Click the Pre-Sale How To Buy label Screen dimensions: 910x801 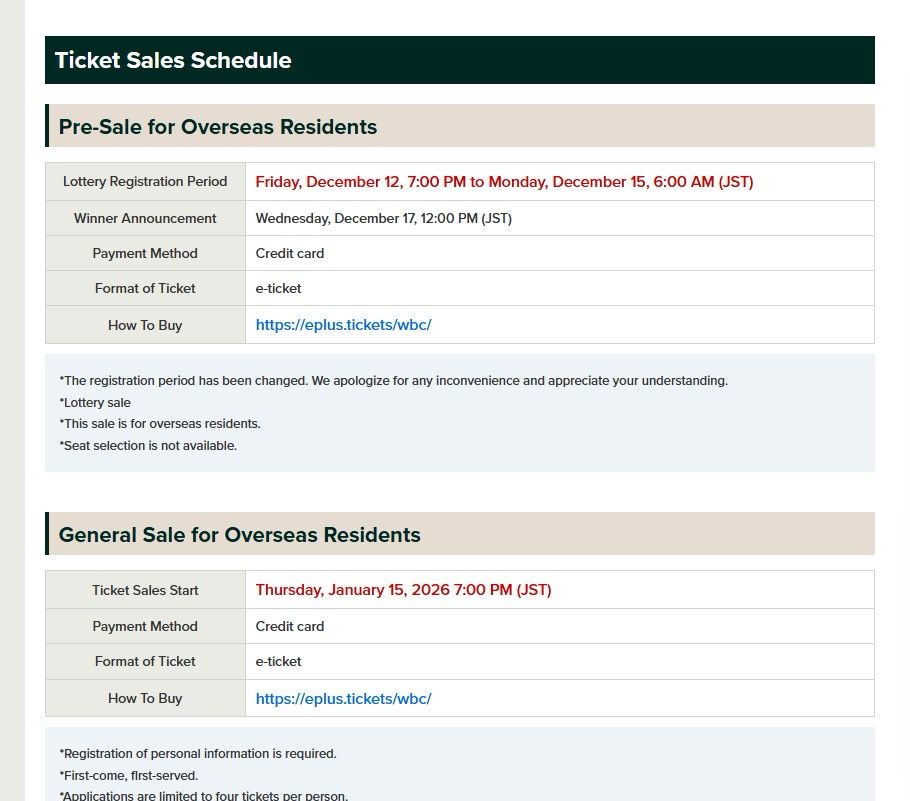click(145, 325)
